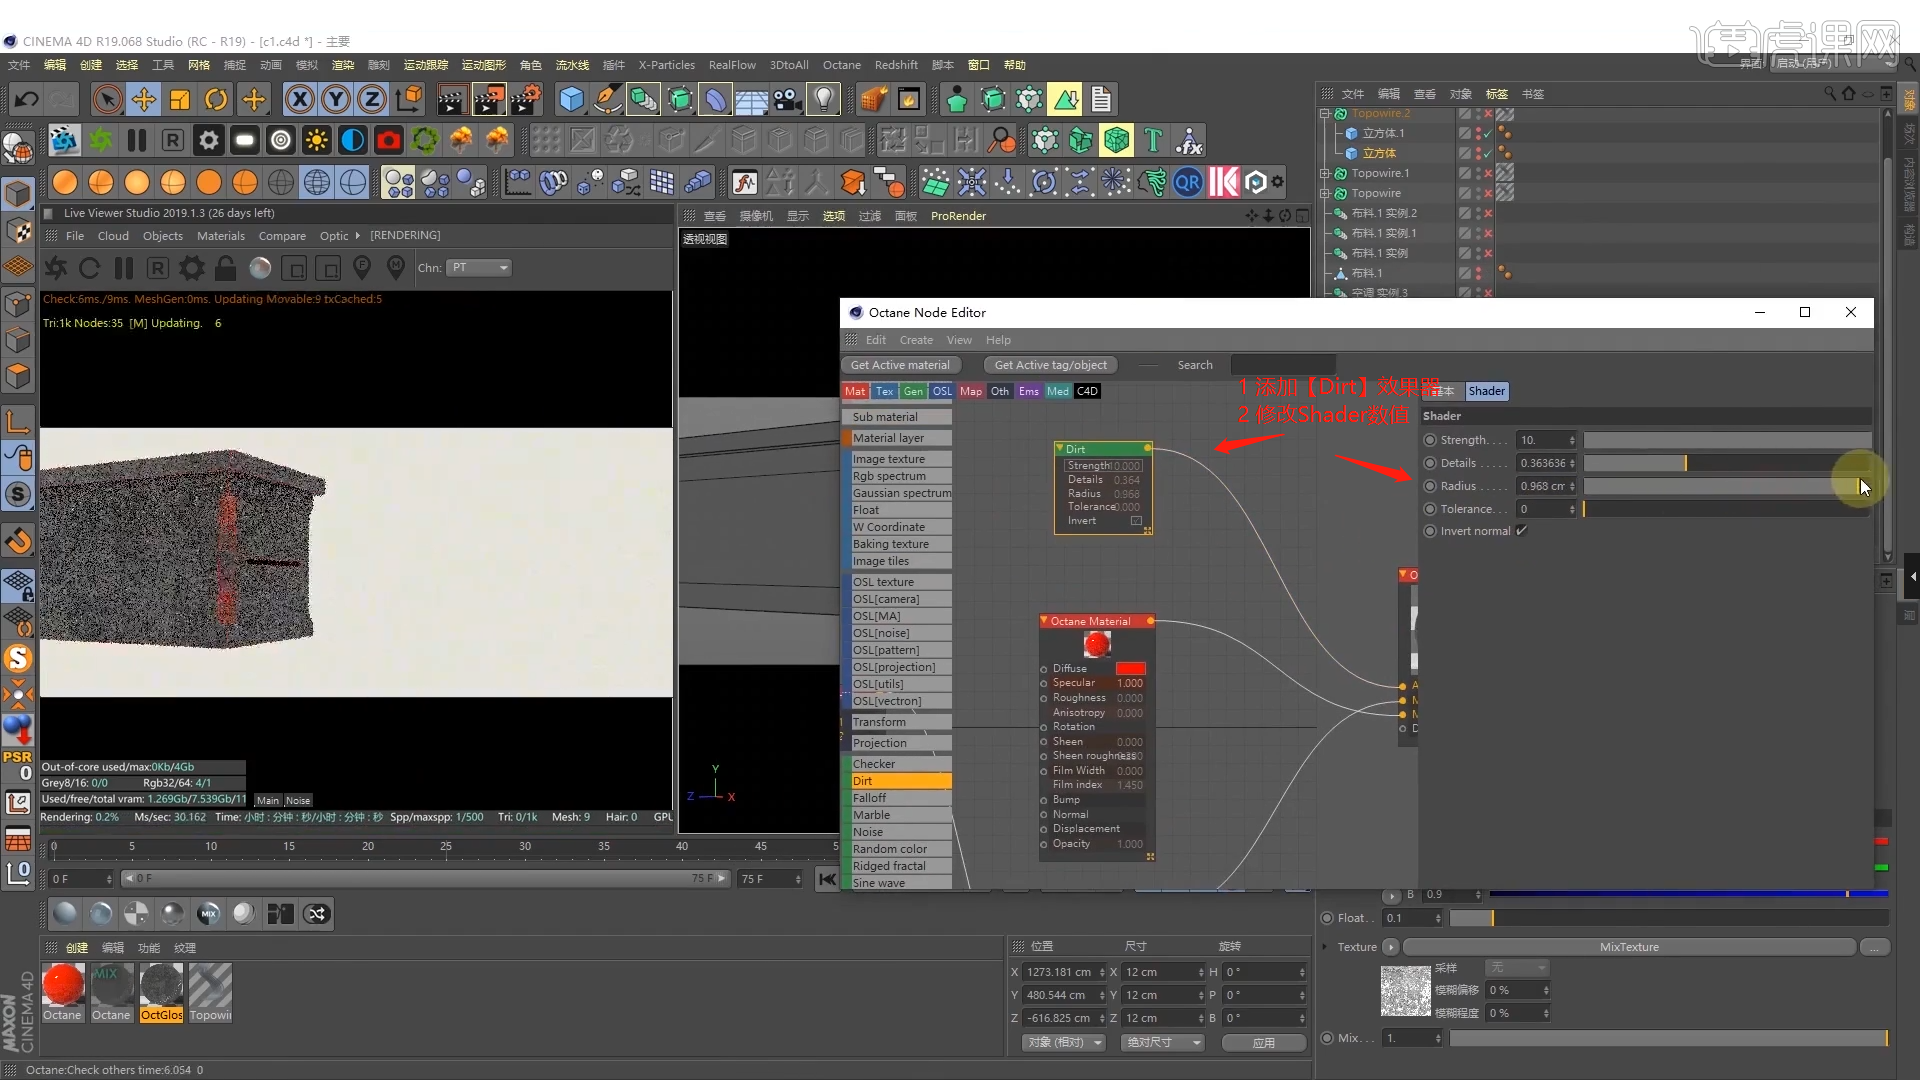Click the Live Viewer render region icon
The image size is (1920, 1080).
294,268
